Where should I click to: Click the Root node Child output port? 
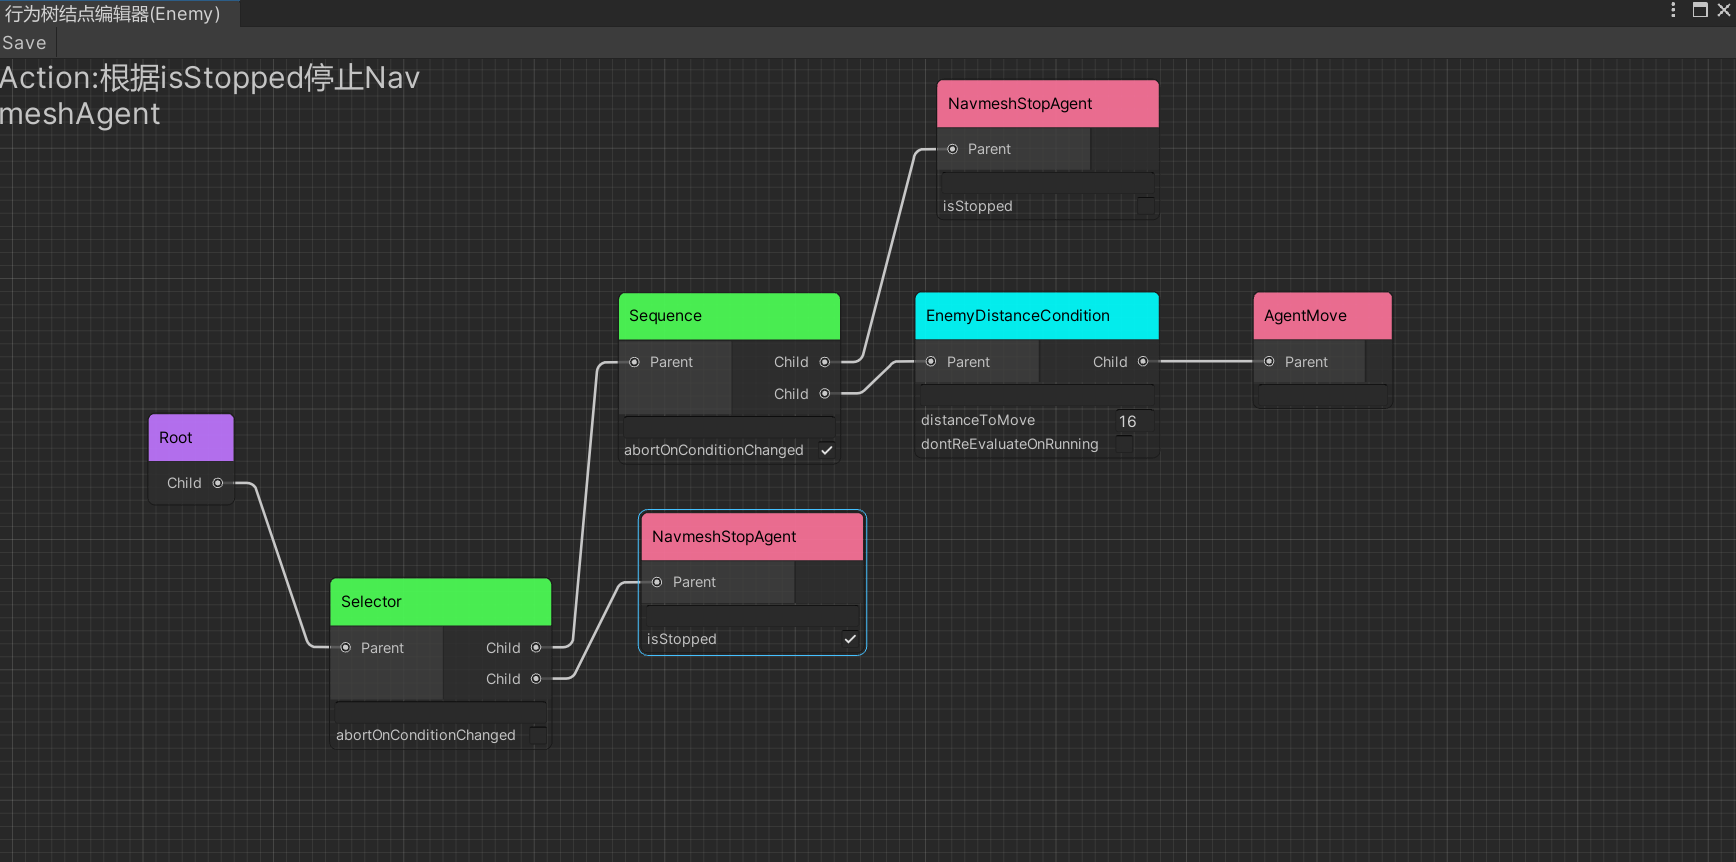click(x=218, y=483)
